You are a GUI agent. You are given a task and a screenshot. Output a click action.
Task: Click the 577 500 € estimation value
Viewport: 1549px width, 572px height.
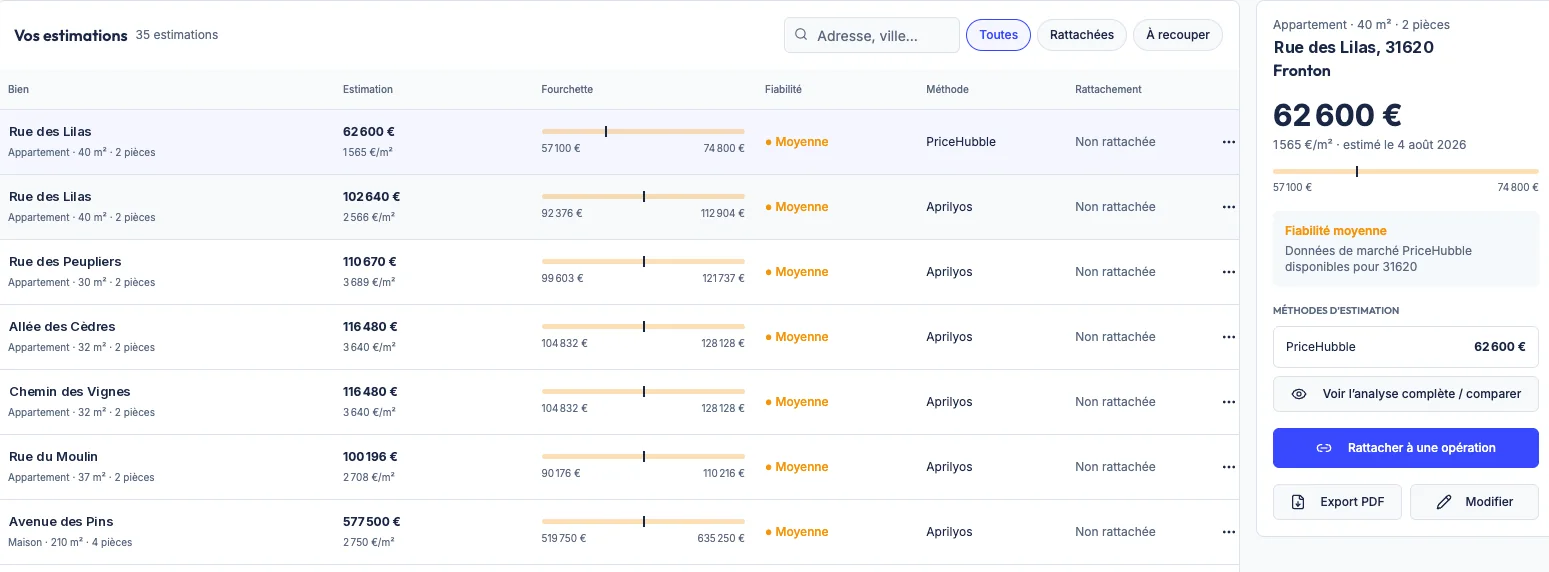372,522
